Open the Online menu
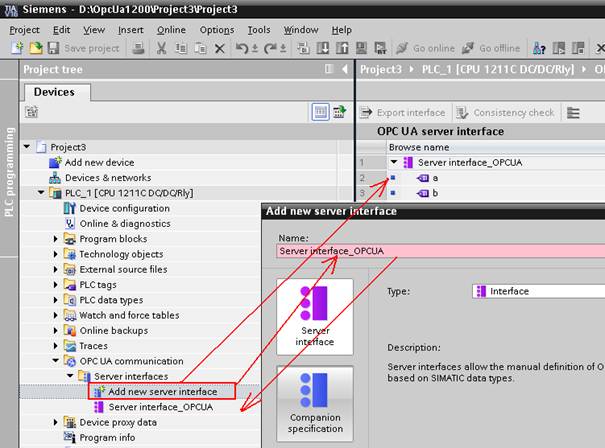This screenshot has width=605, height=448. pos(171,30)
